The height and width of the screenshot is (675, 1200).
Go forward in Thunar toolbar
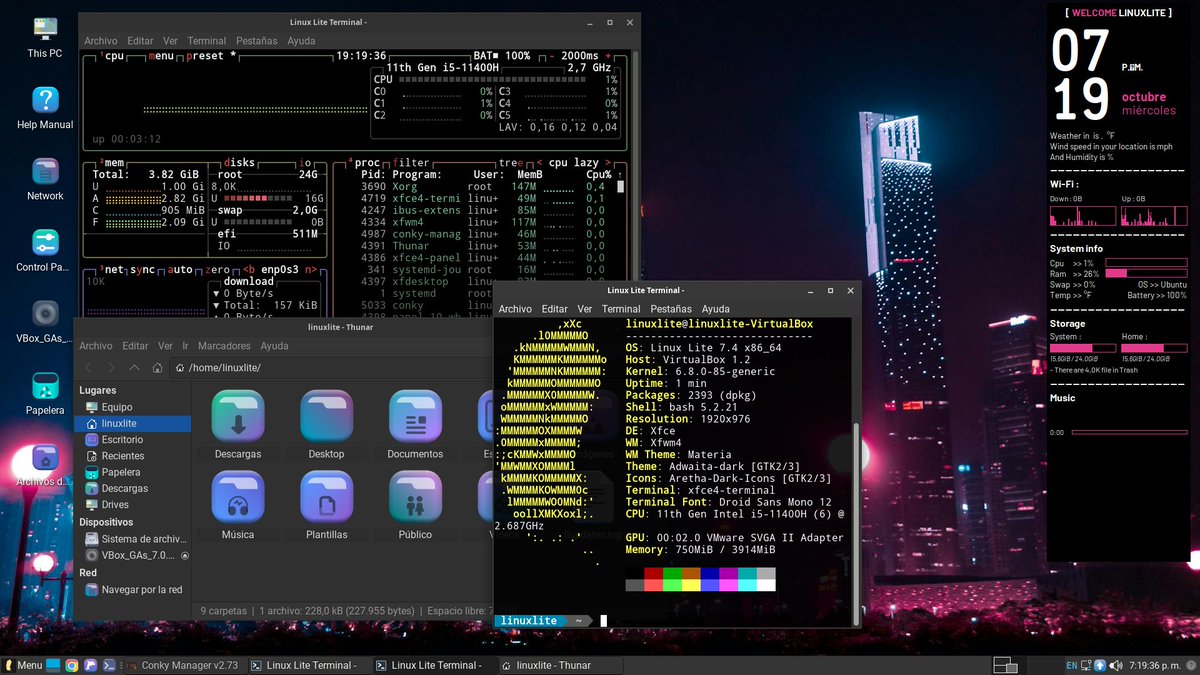coord(111,368)
